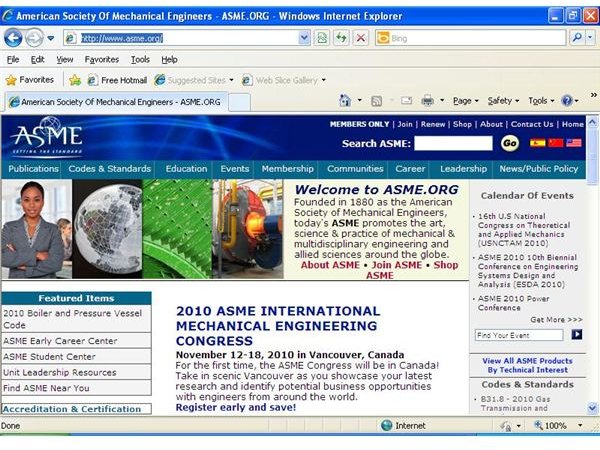Click Add to Favorites Bar icon
600x450 pixels.
[x=75, y=80]
